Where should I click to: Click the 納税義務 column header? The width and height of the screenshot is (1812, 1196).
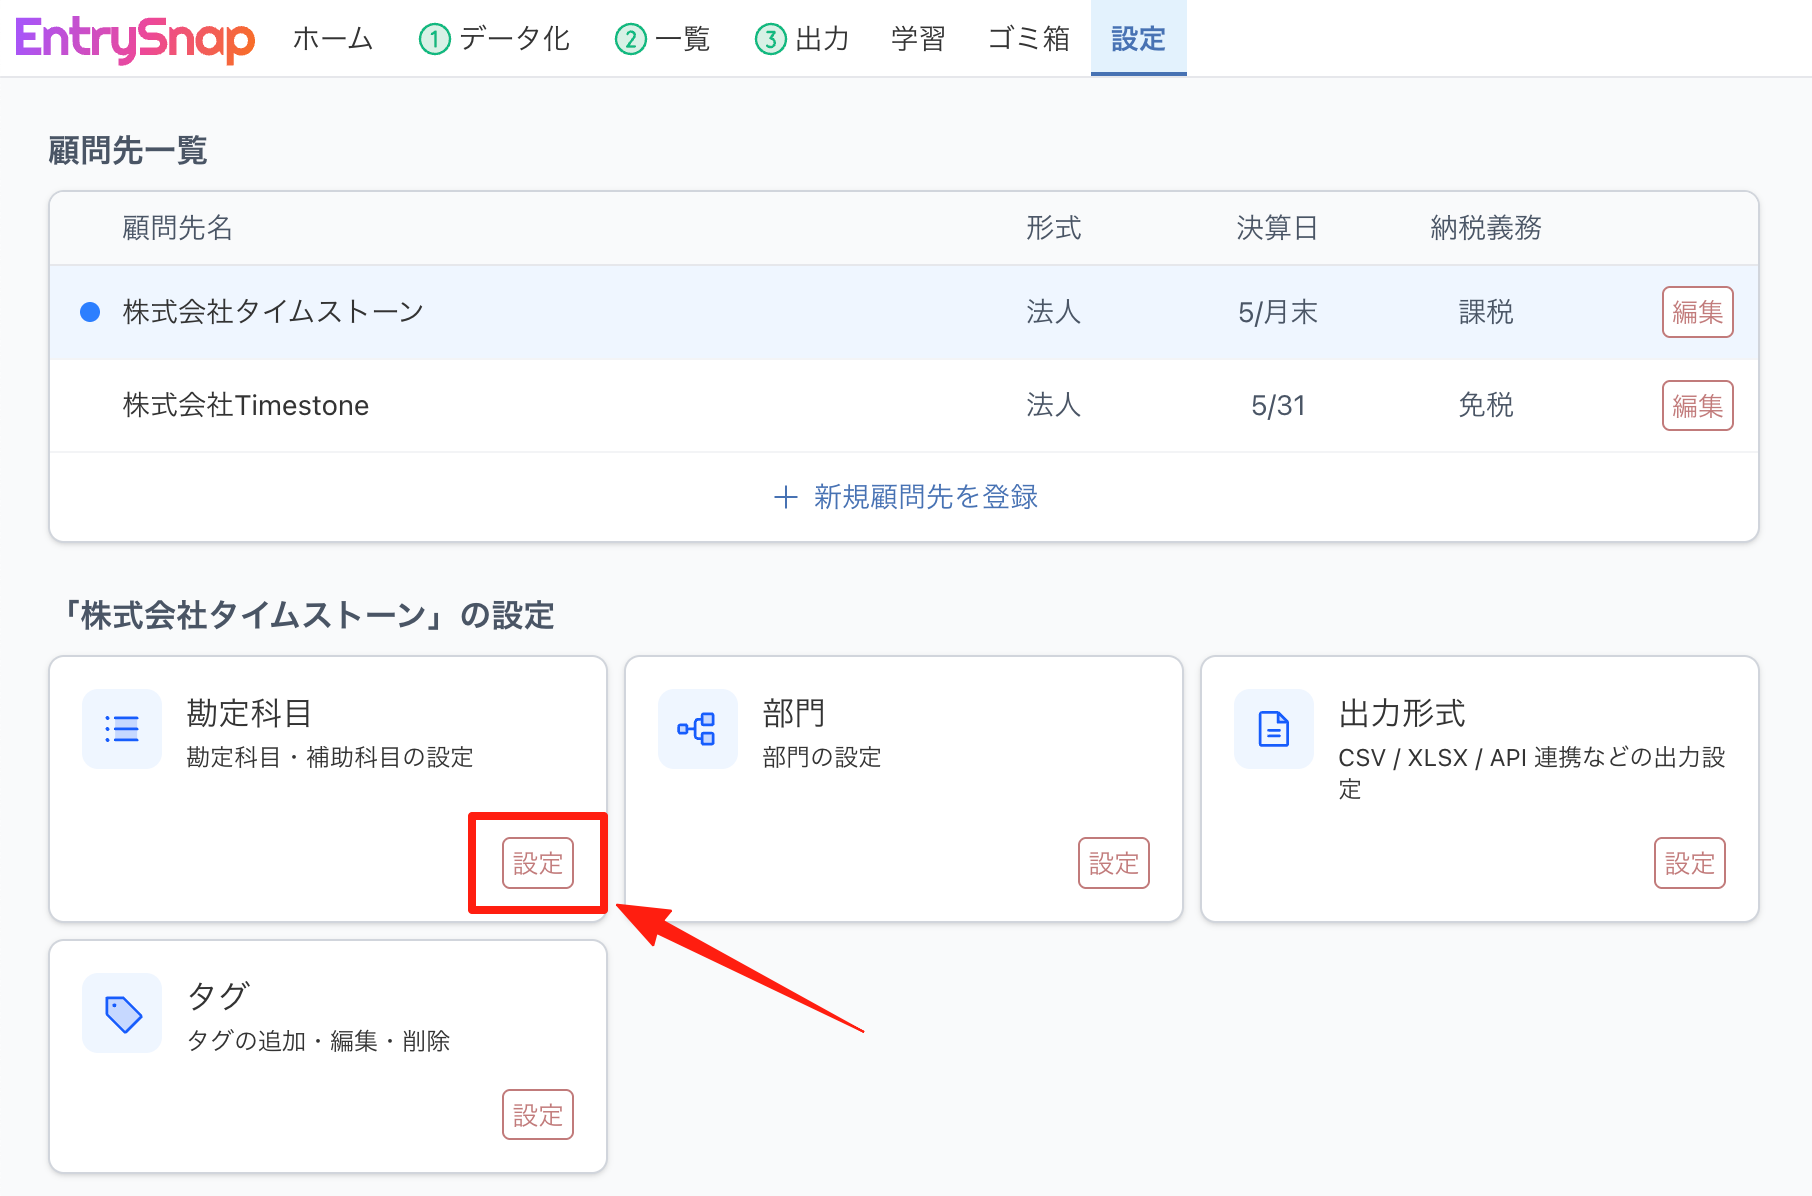click(1486, 228)
